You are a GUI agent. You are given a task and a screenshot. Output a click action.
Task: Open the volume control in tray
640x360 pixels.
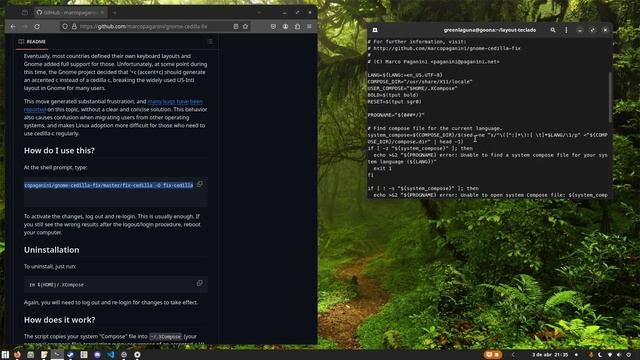click(619, 355)
